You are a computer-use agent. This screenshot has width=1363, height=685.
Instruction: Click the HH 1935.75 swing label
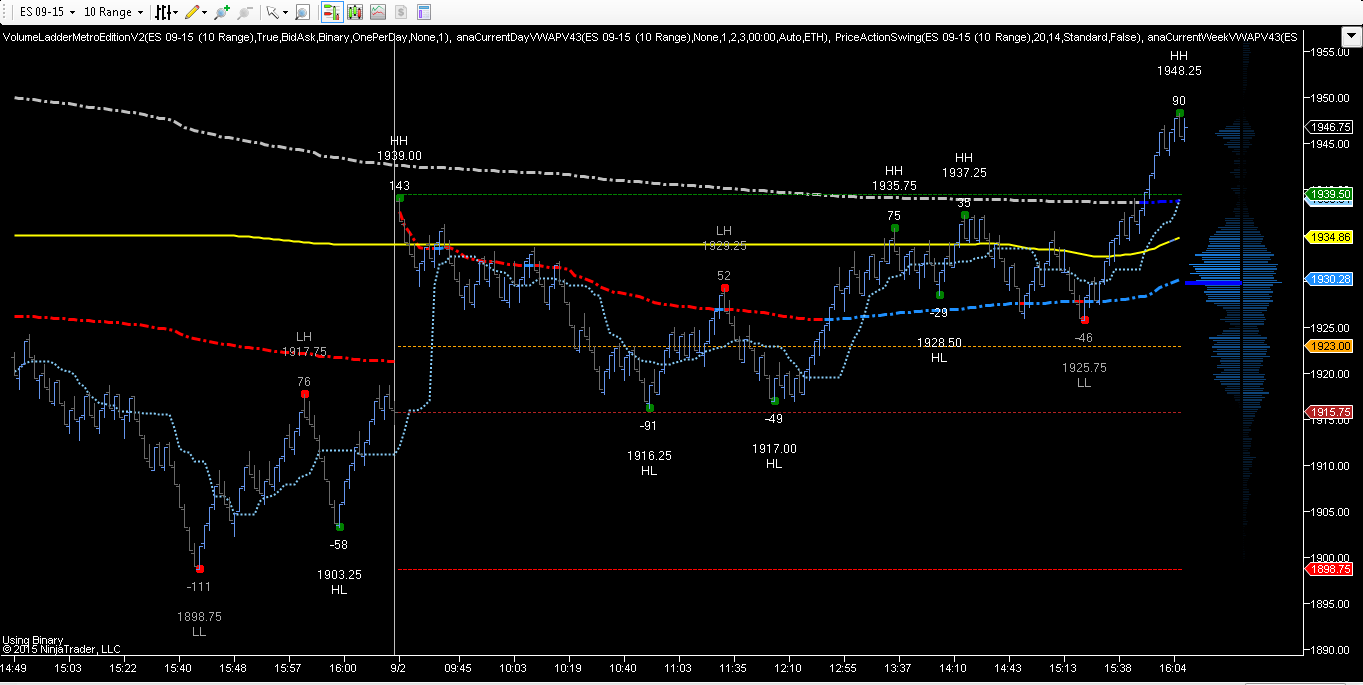click(894, 178)
